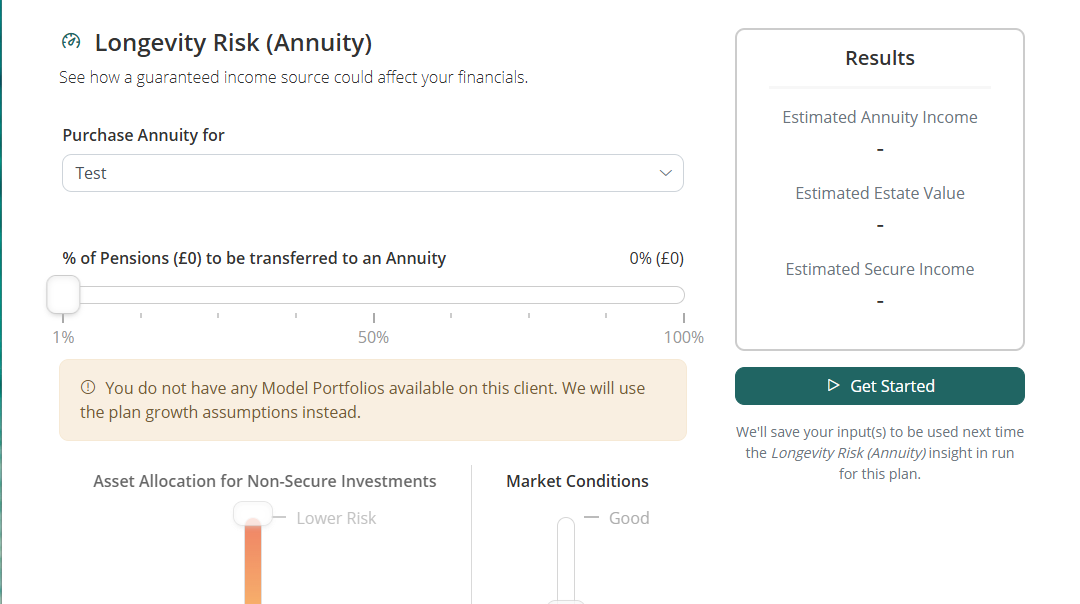Click the 0% (£0) transfer value readout

pyautogui.click(x=656, y=258)
